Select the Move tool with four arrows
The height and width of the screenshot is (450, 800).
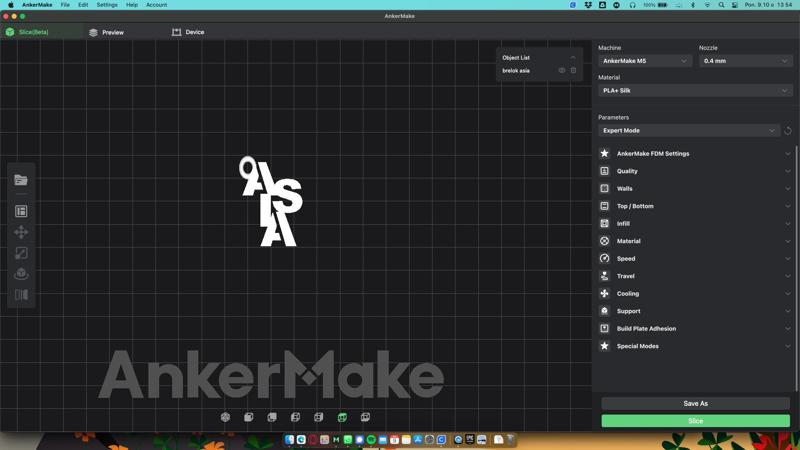point(21,232)
